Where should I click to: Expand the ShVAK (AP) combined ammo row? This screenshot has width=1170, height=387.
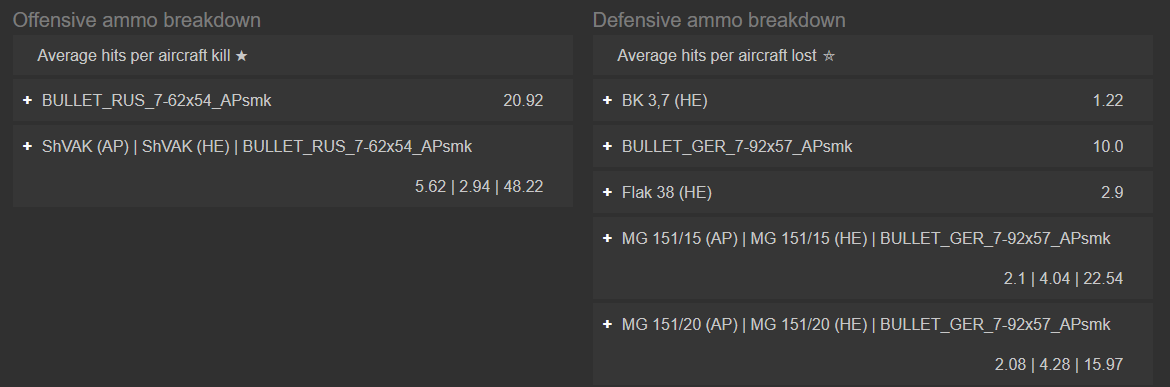click(x=28, y=147)
